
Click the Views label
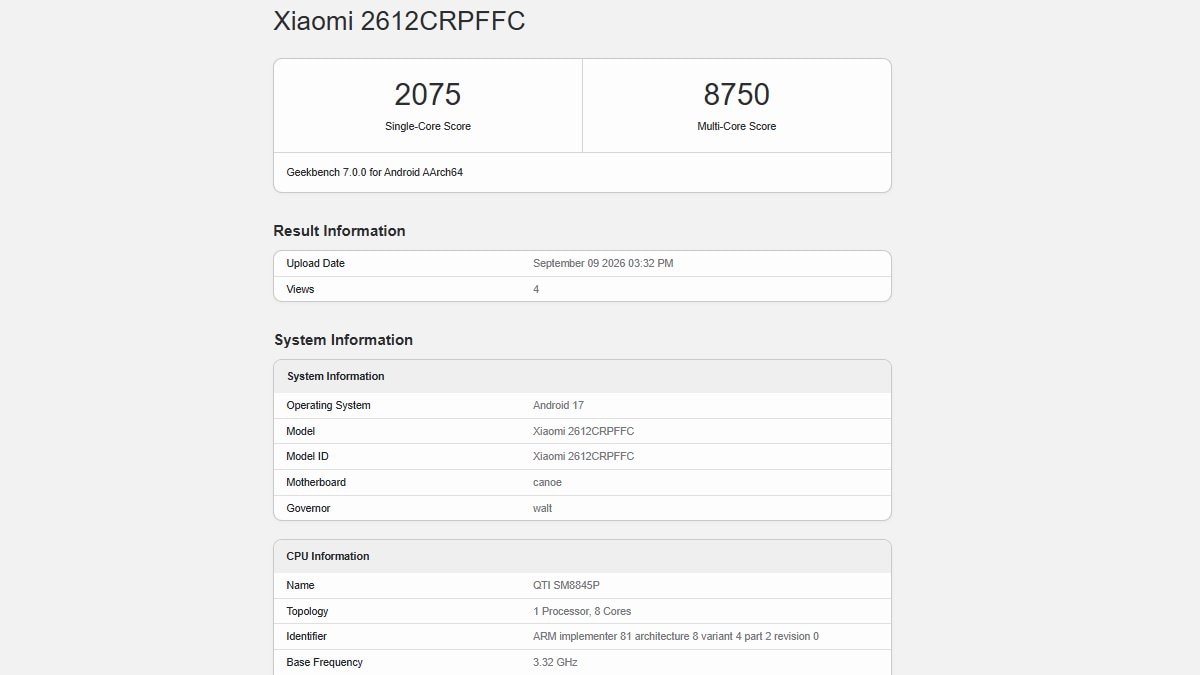(300, 289)
